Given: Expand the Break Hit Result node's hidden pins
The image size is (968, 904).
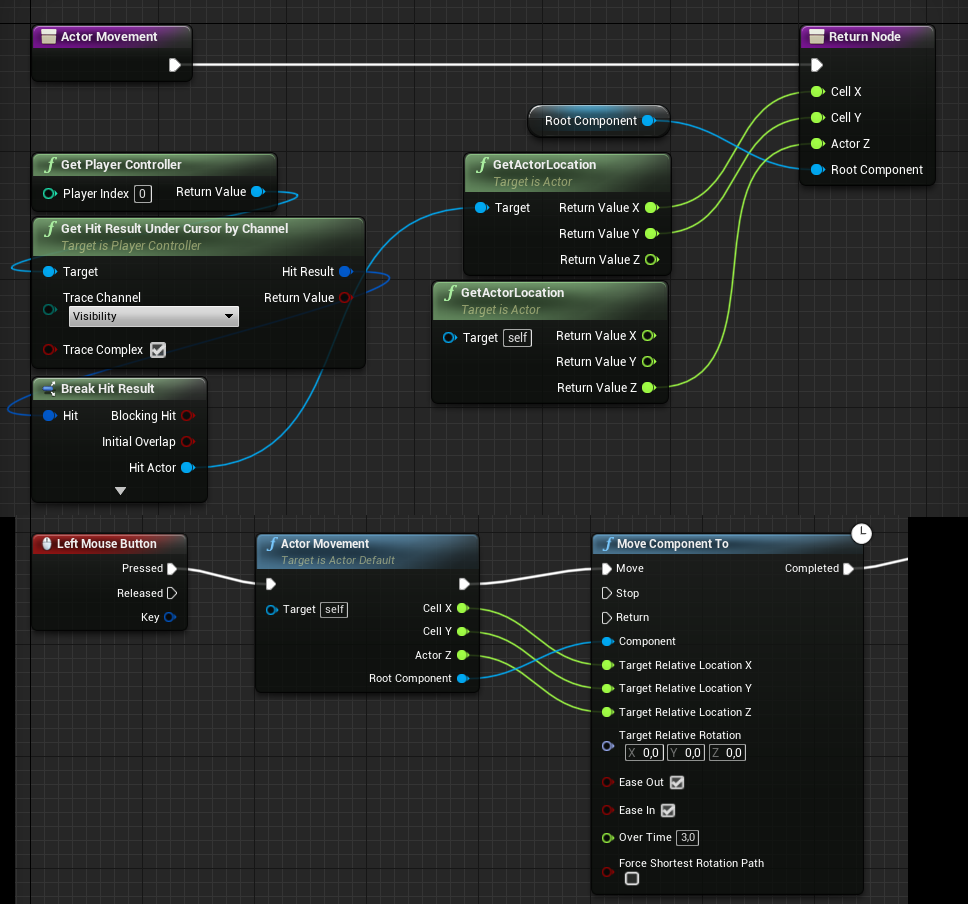Looking at the screenshot, I should 120,491.
